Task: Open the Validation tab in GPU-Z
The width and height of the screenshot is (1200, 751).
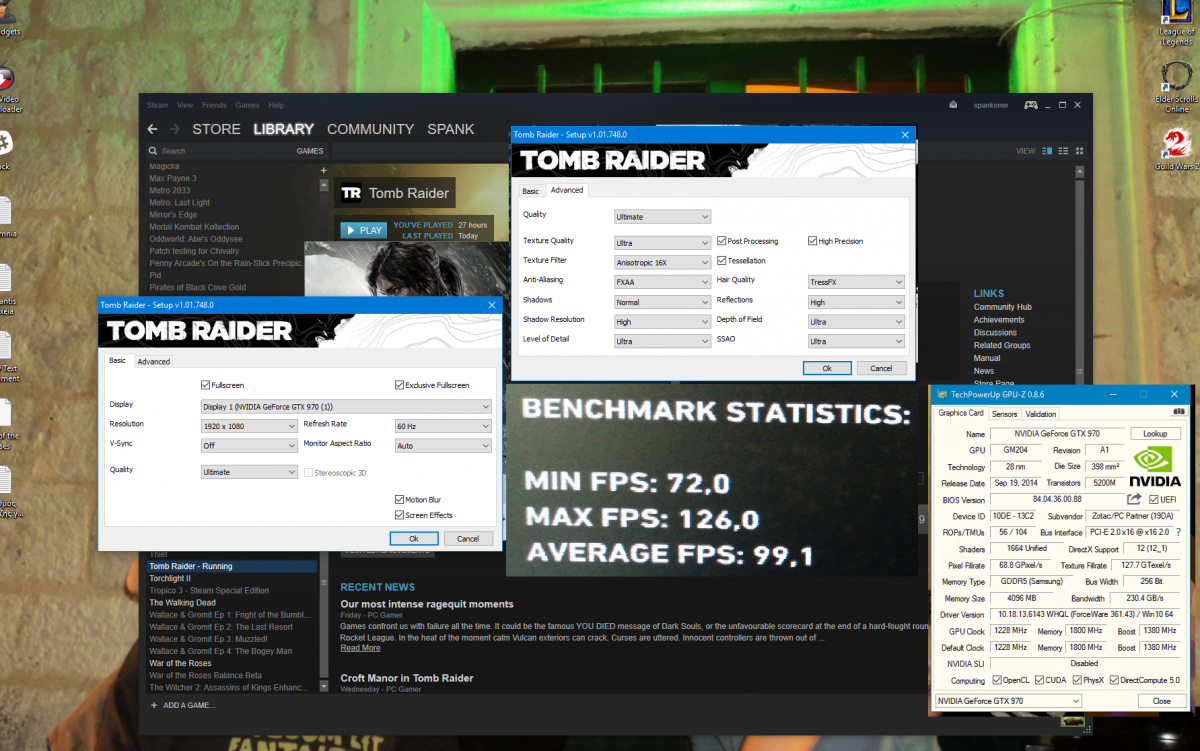Action: point(1040,414)
